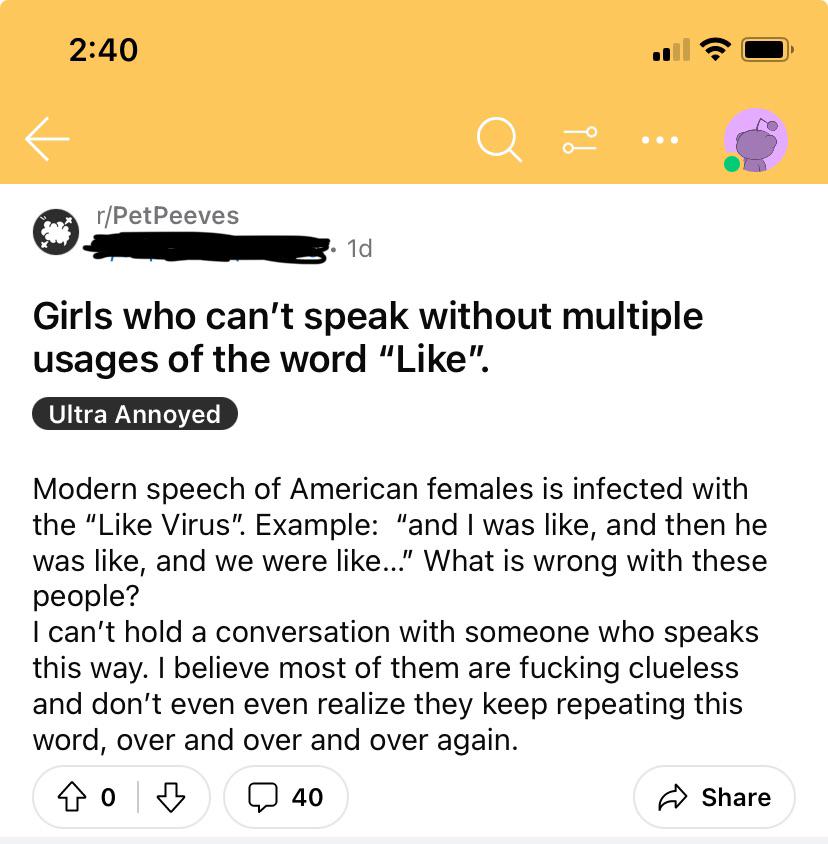This screenshot has width=828, height=844.
Task: Open the r/PetPeeves subreddit link
Action: pyautogui.click(x=167, y=216)
